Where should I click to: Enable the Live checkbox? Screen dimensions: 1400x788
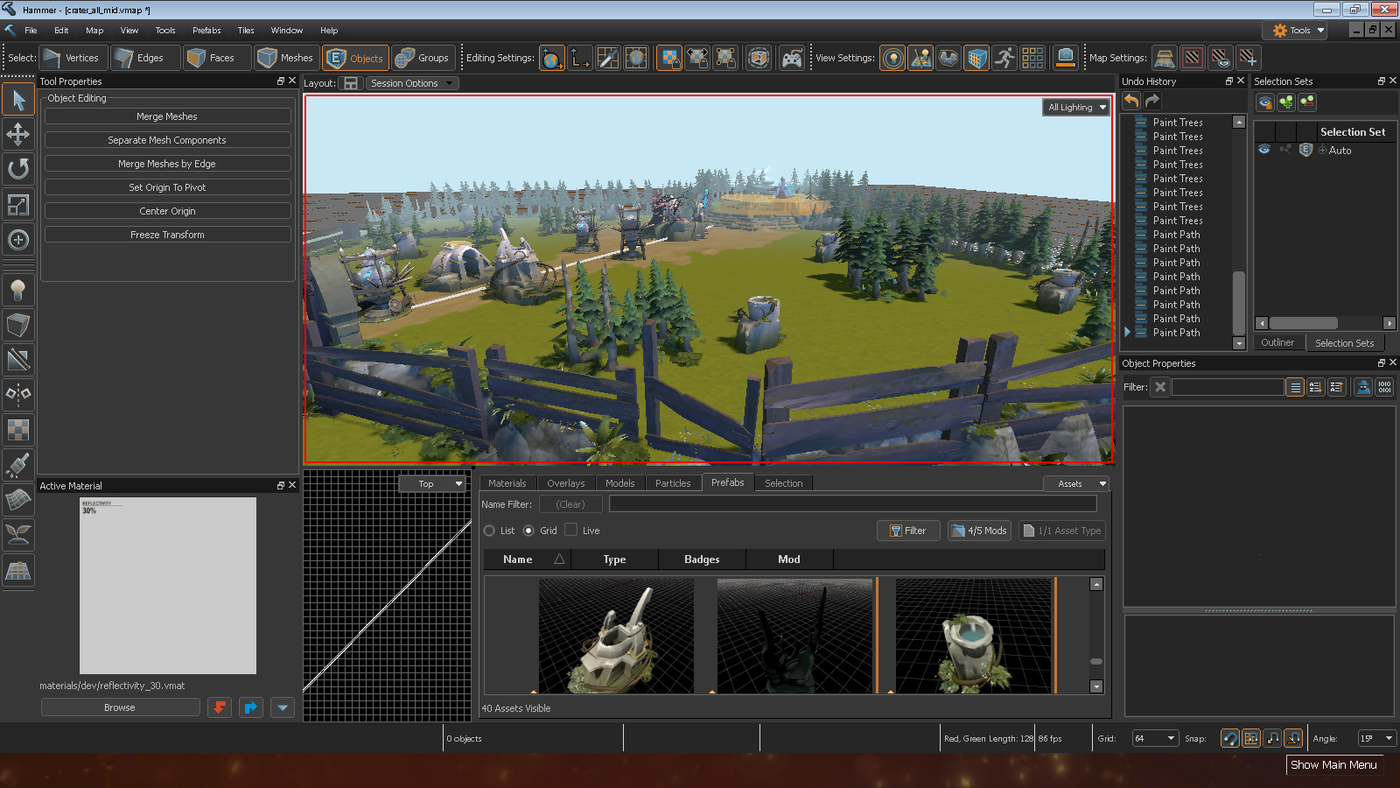[571, 530]
